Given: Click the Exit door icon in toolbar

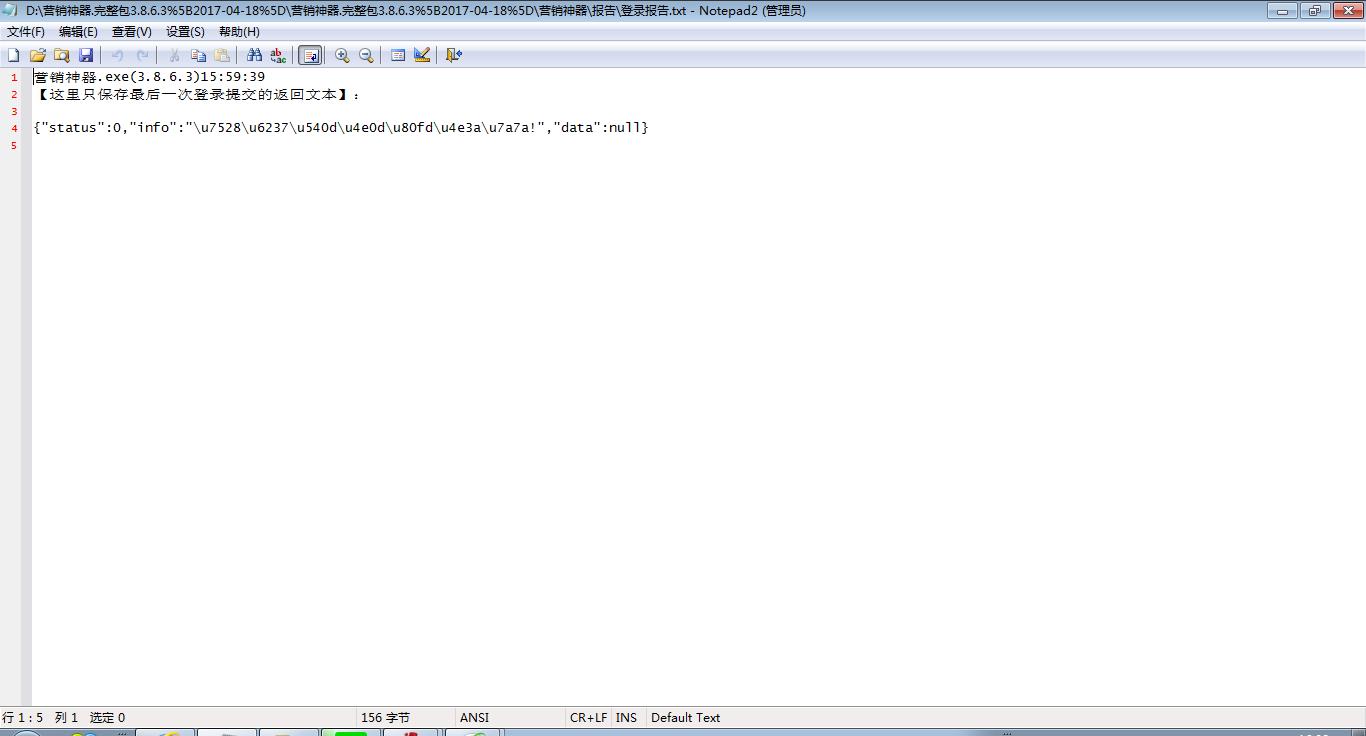Looking at the screenshot, I should point(454,55).
